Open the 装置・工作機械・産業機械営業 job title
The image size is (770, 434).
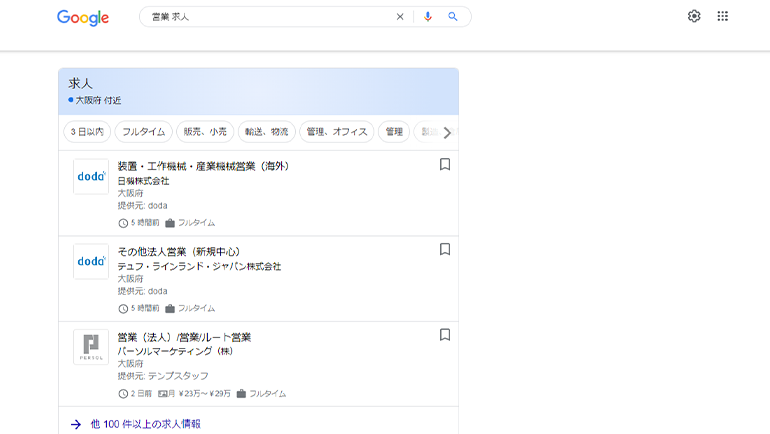tap(203, 166)
